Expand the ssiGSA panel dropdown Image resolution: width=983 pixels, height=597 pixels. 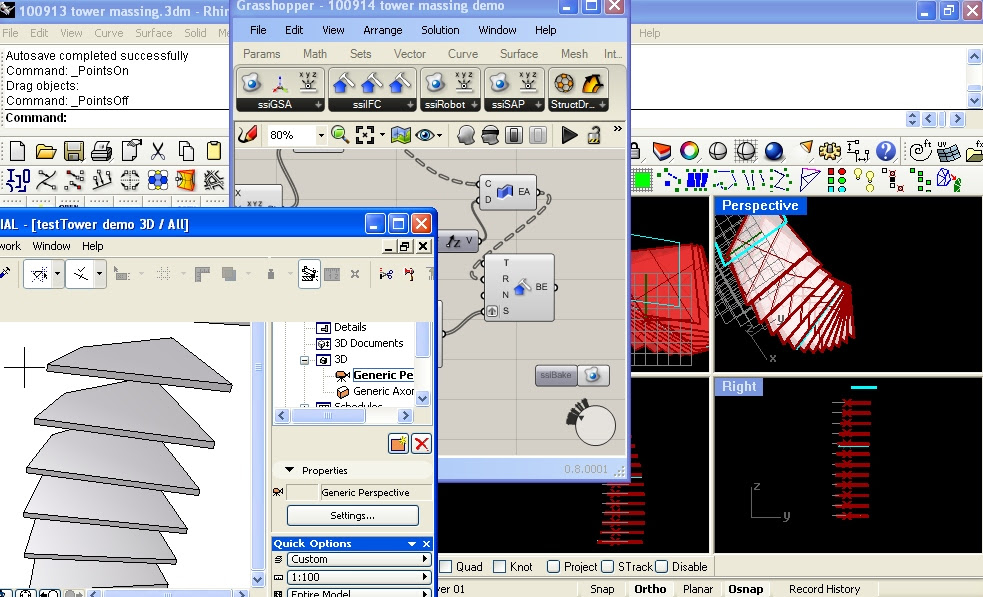pyautogui.click(x=318, y=105)
